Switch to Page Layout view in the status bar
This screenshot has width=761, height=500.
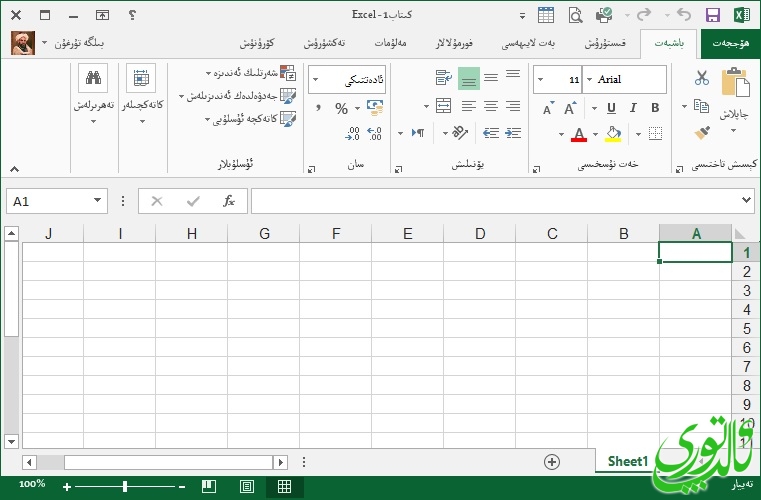(247, 486)
